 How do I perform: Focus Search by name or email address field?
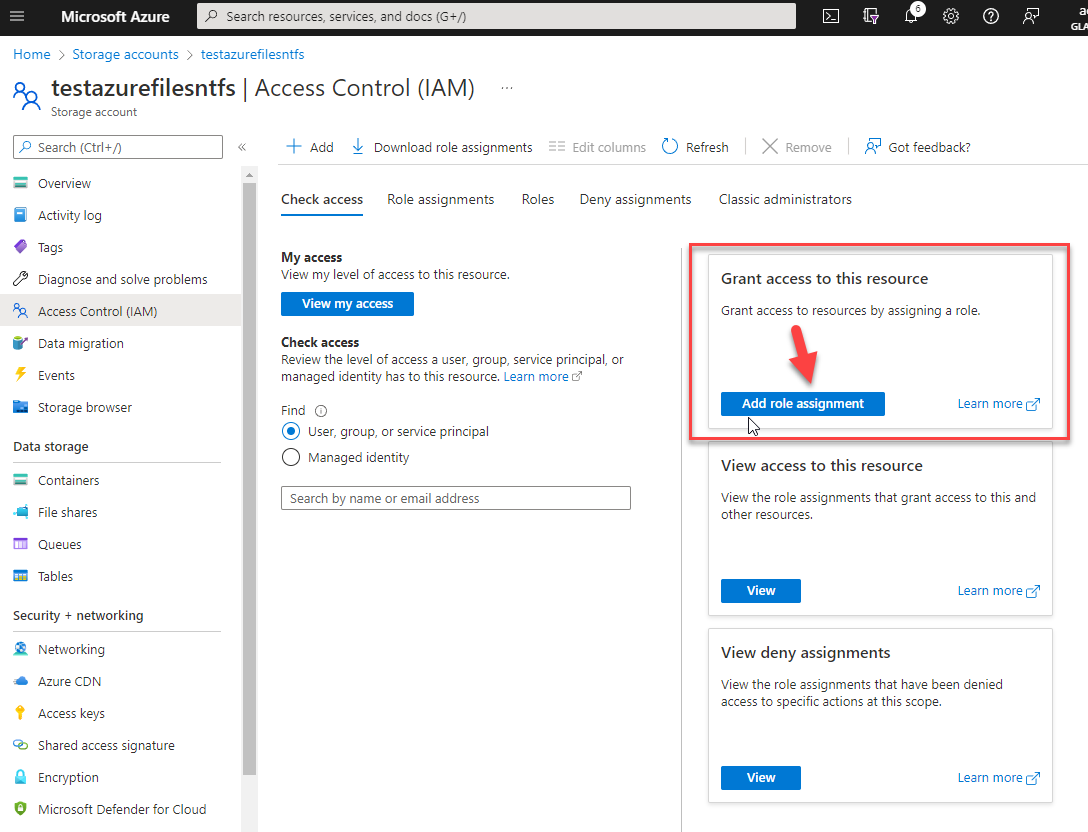[x=456, y=498]
